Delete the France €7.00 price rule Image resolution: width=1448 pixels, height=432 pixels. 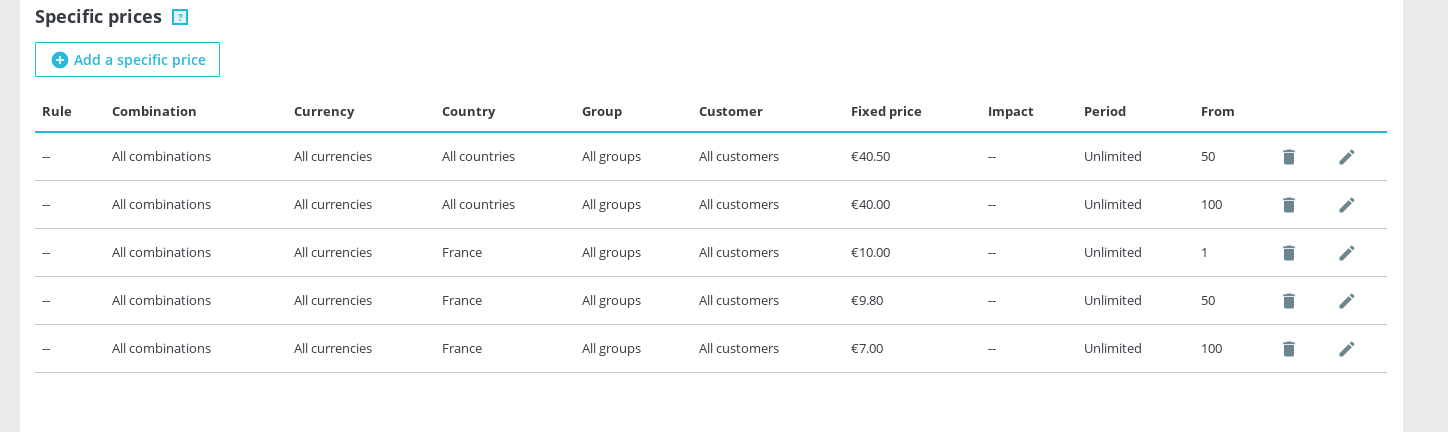point(1289,349)
